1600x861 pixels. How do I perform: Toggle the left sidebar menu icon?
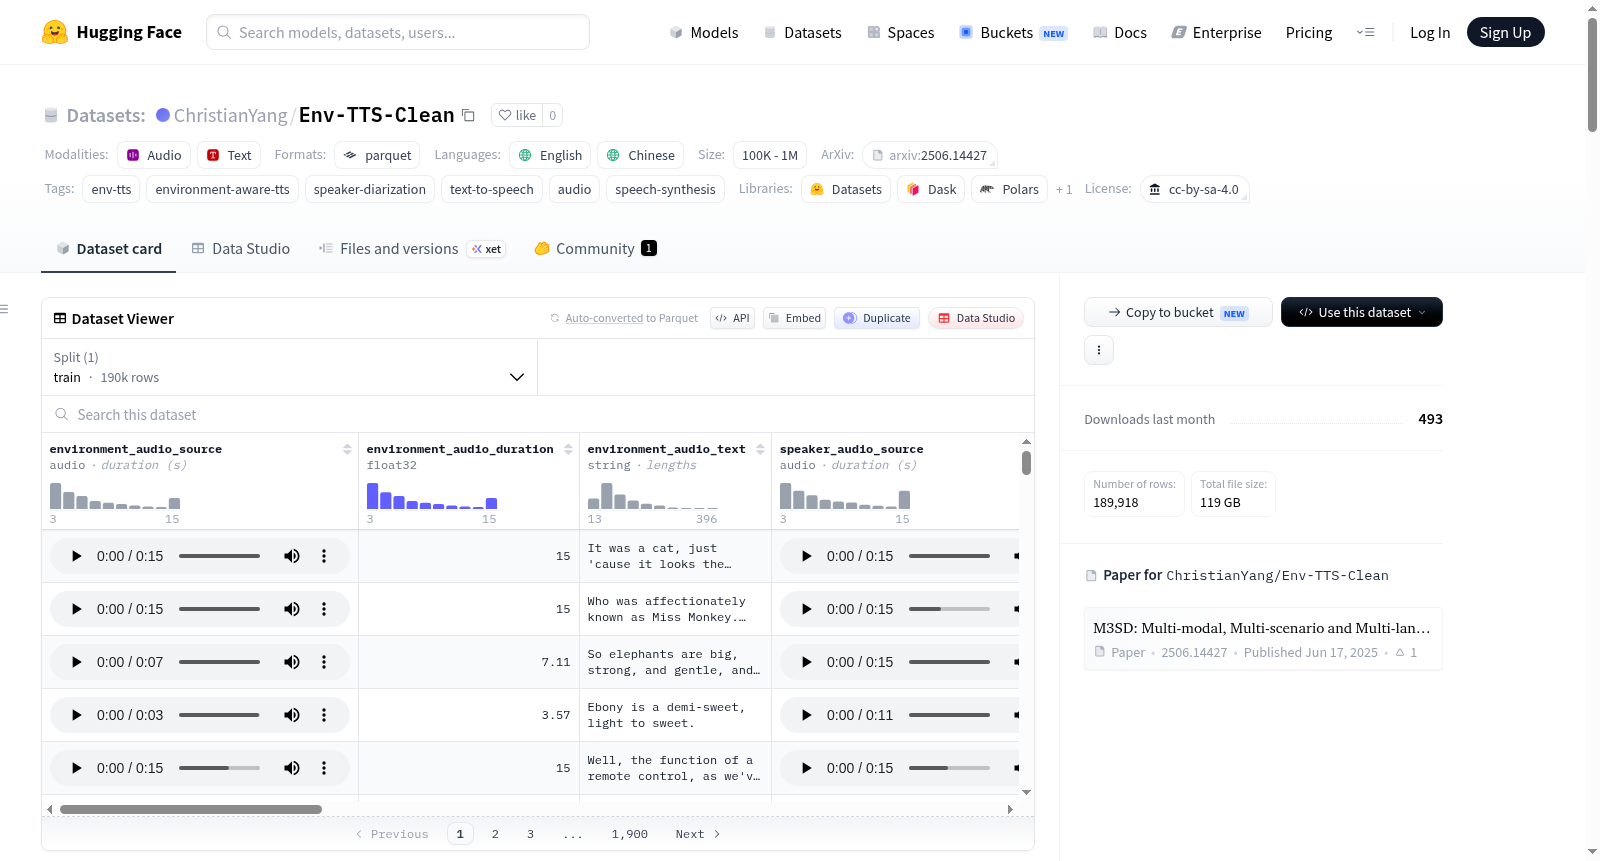[x=4, y=309]
